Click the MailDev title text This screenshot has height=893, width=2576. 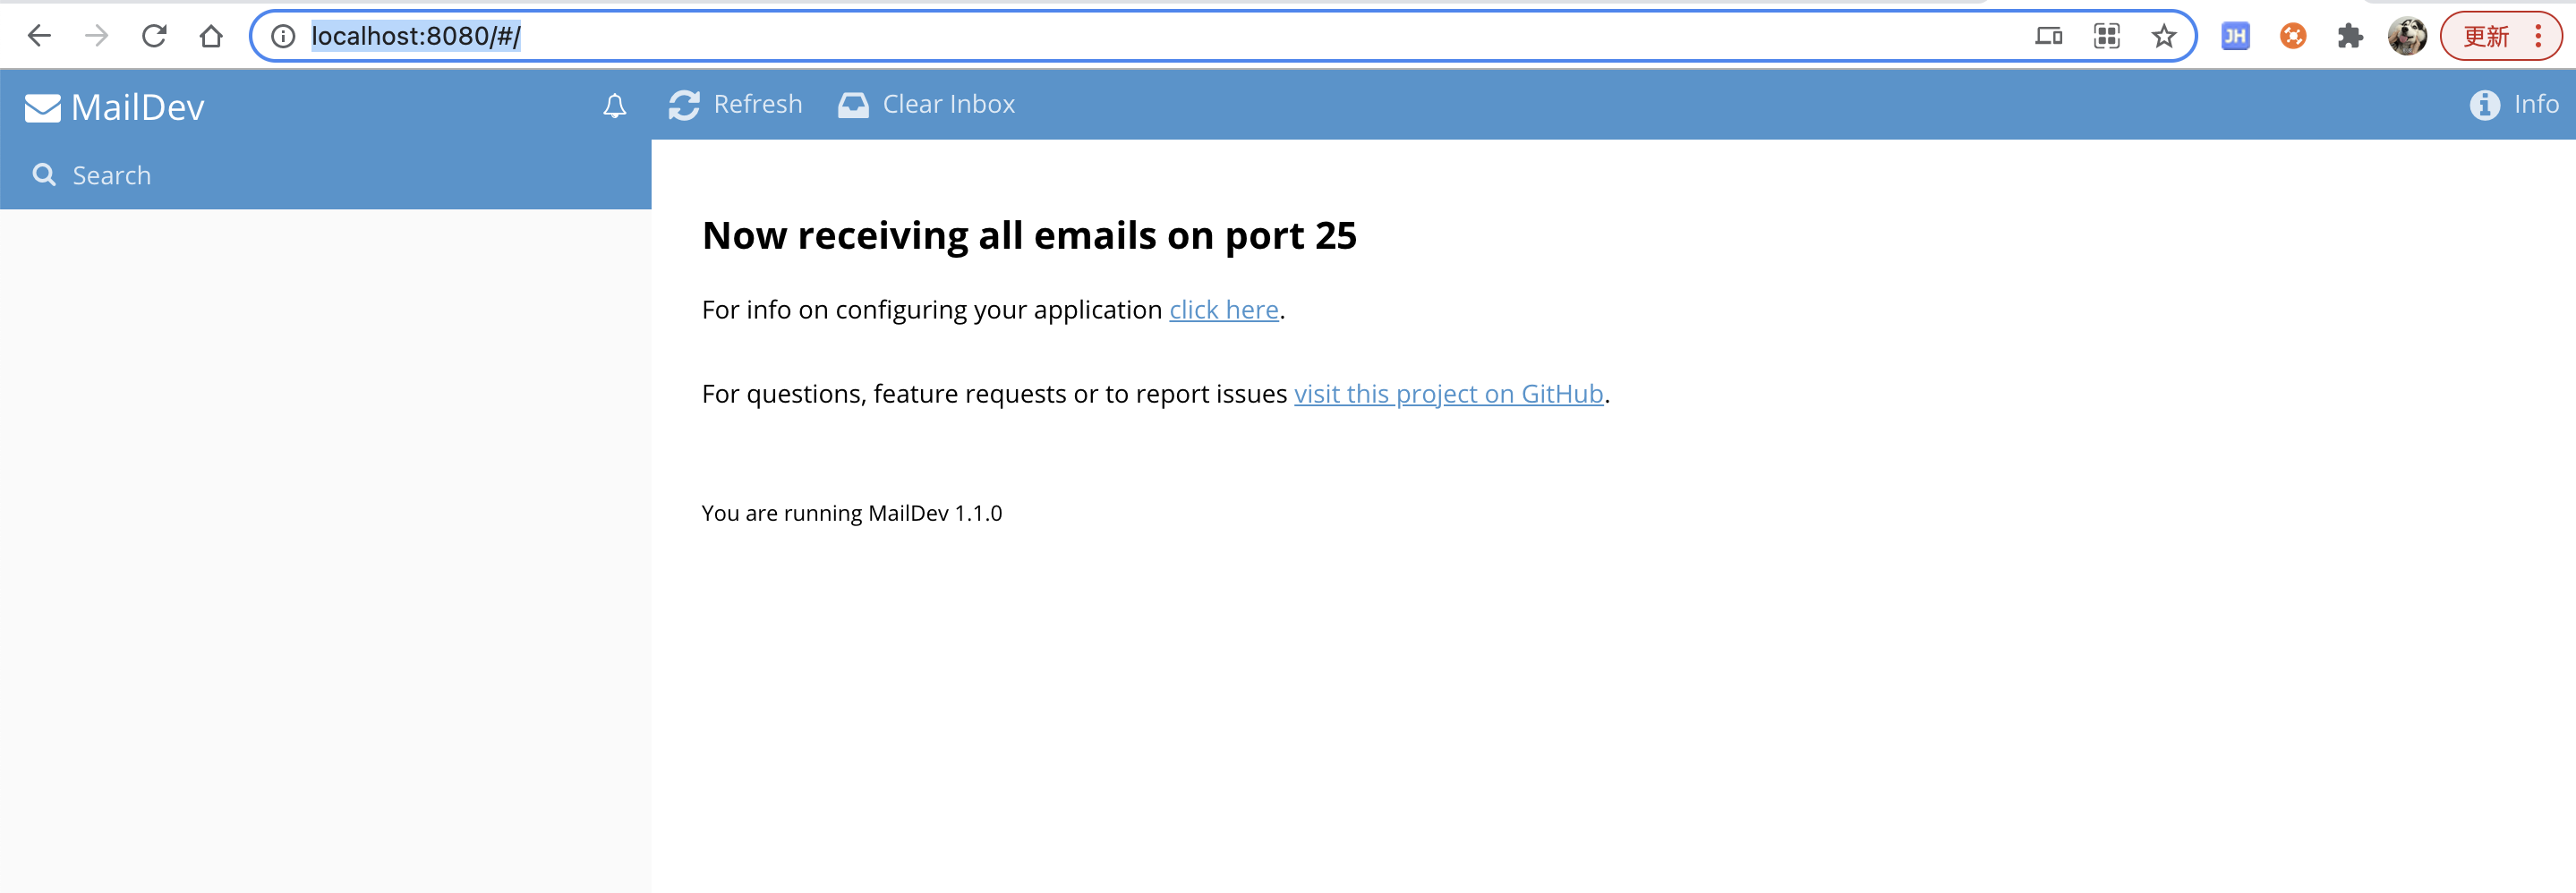tap(138, 107)
